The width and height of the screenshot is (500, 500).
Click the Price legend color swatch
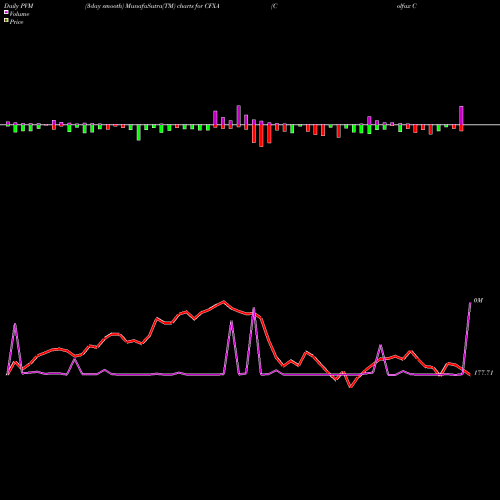pos(6,21)
